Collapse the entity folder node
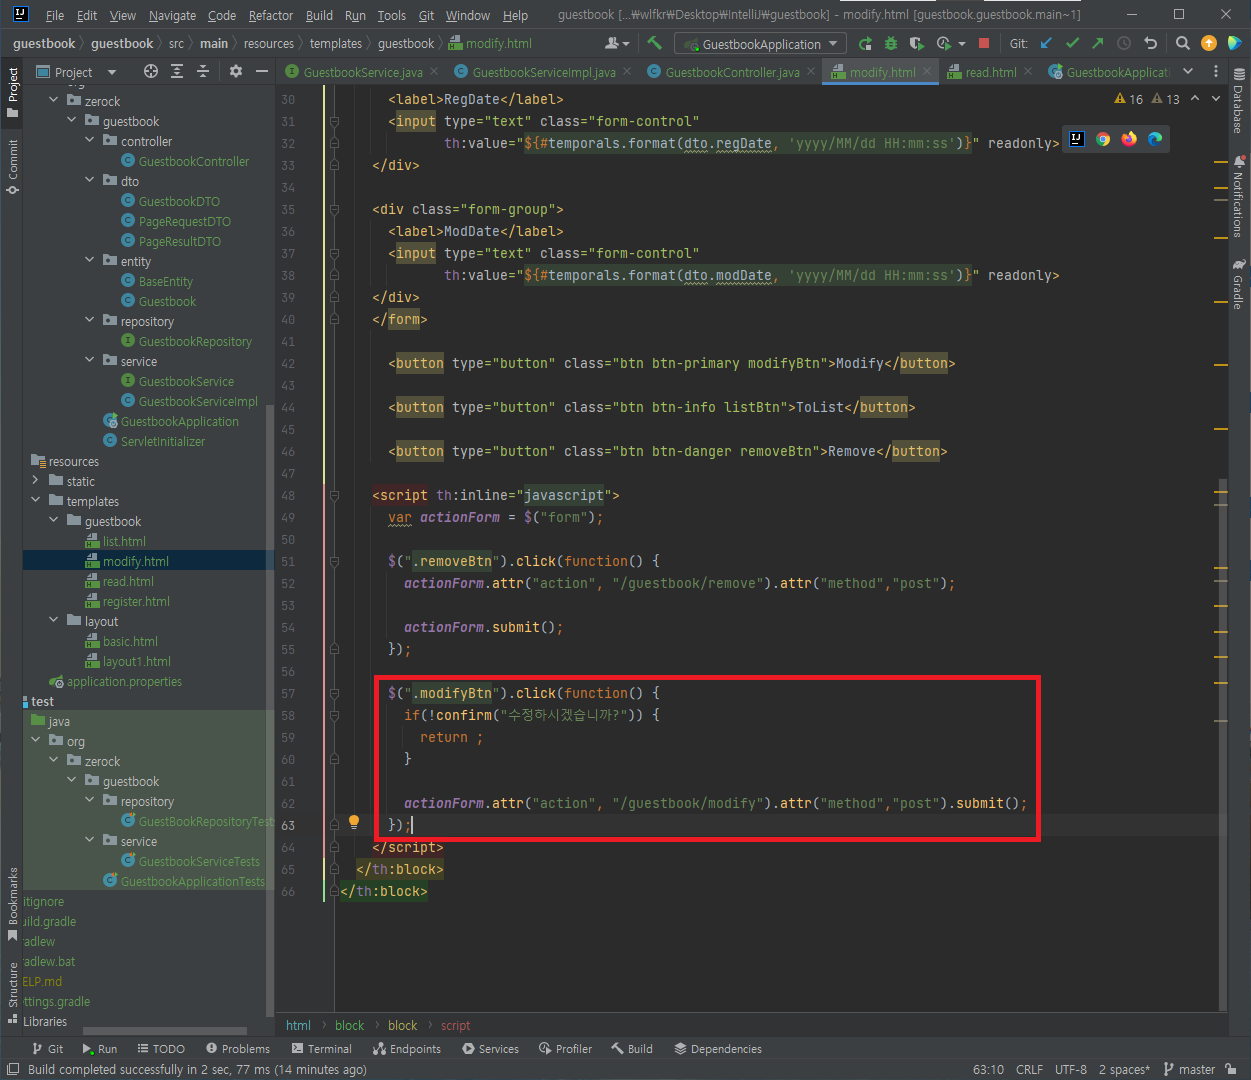 tap(90, 261)
